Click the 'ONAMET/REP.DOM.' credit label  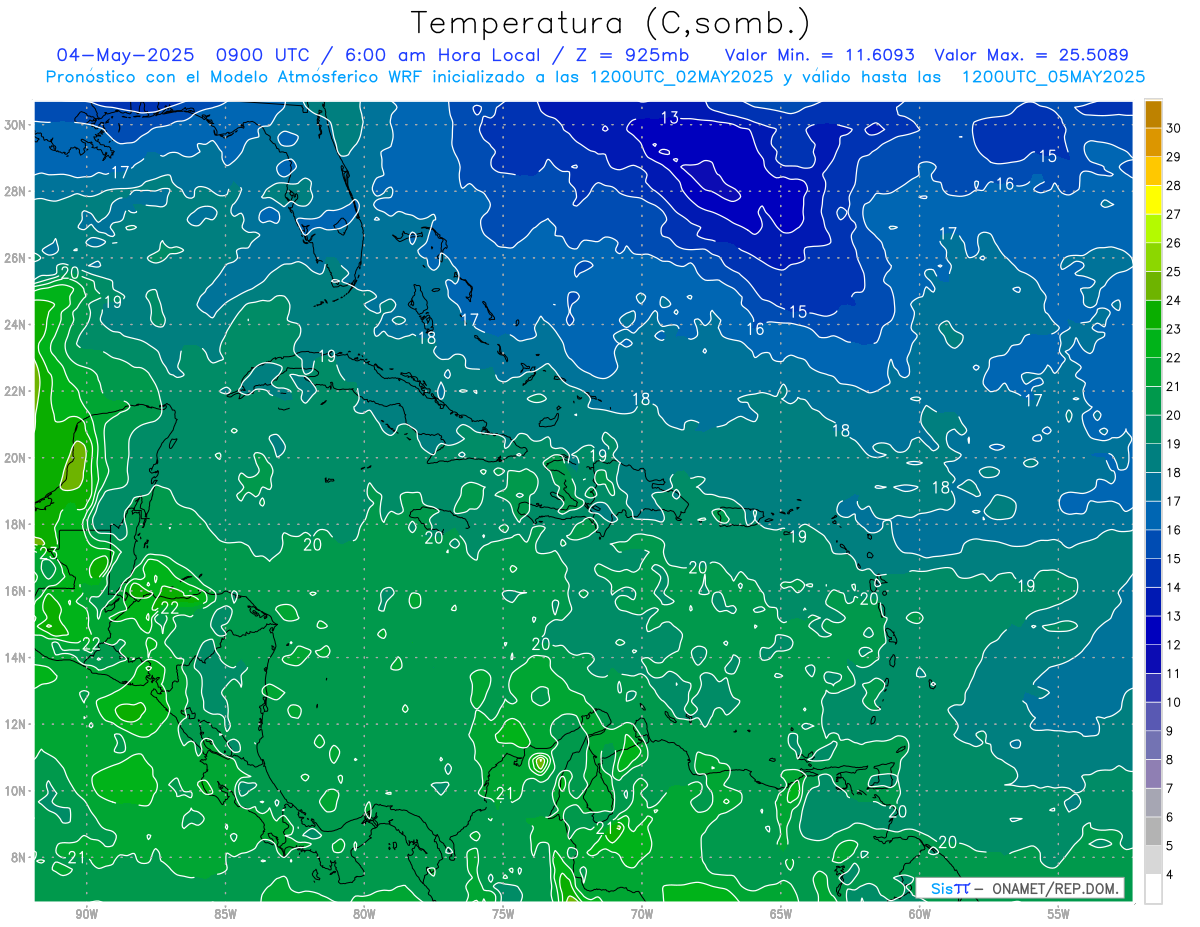coord(1054,888)
